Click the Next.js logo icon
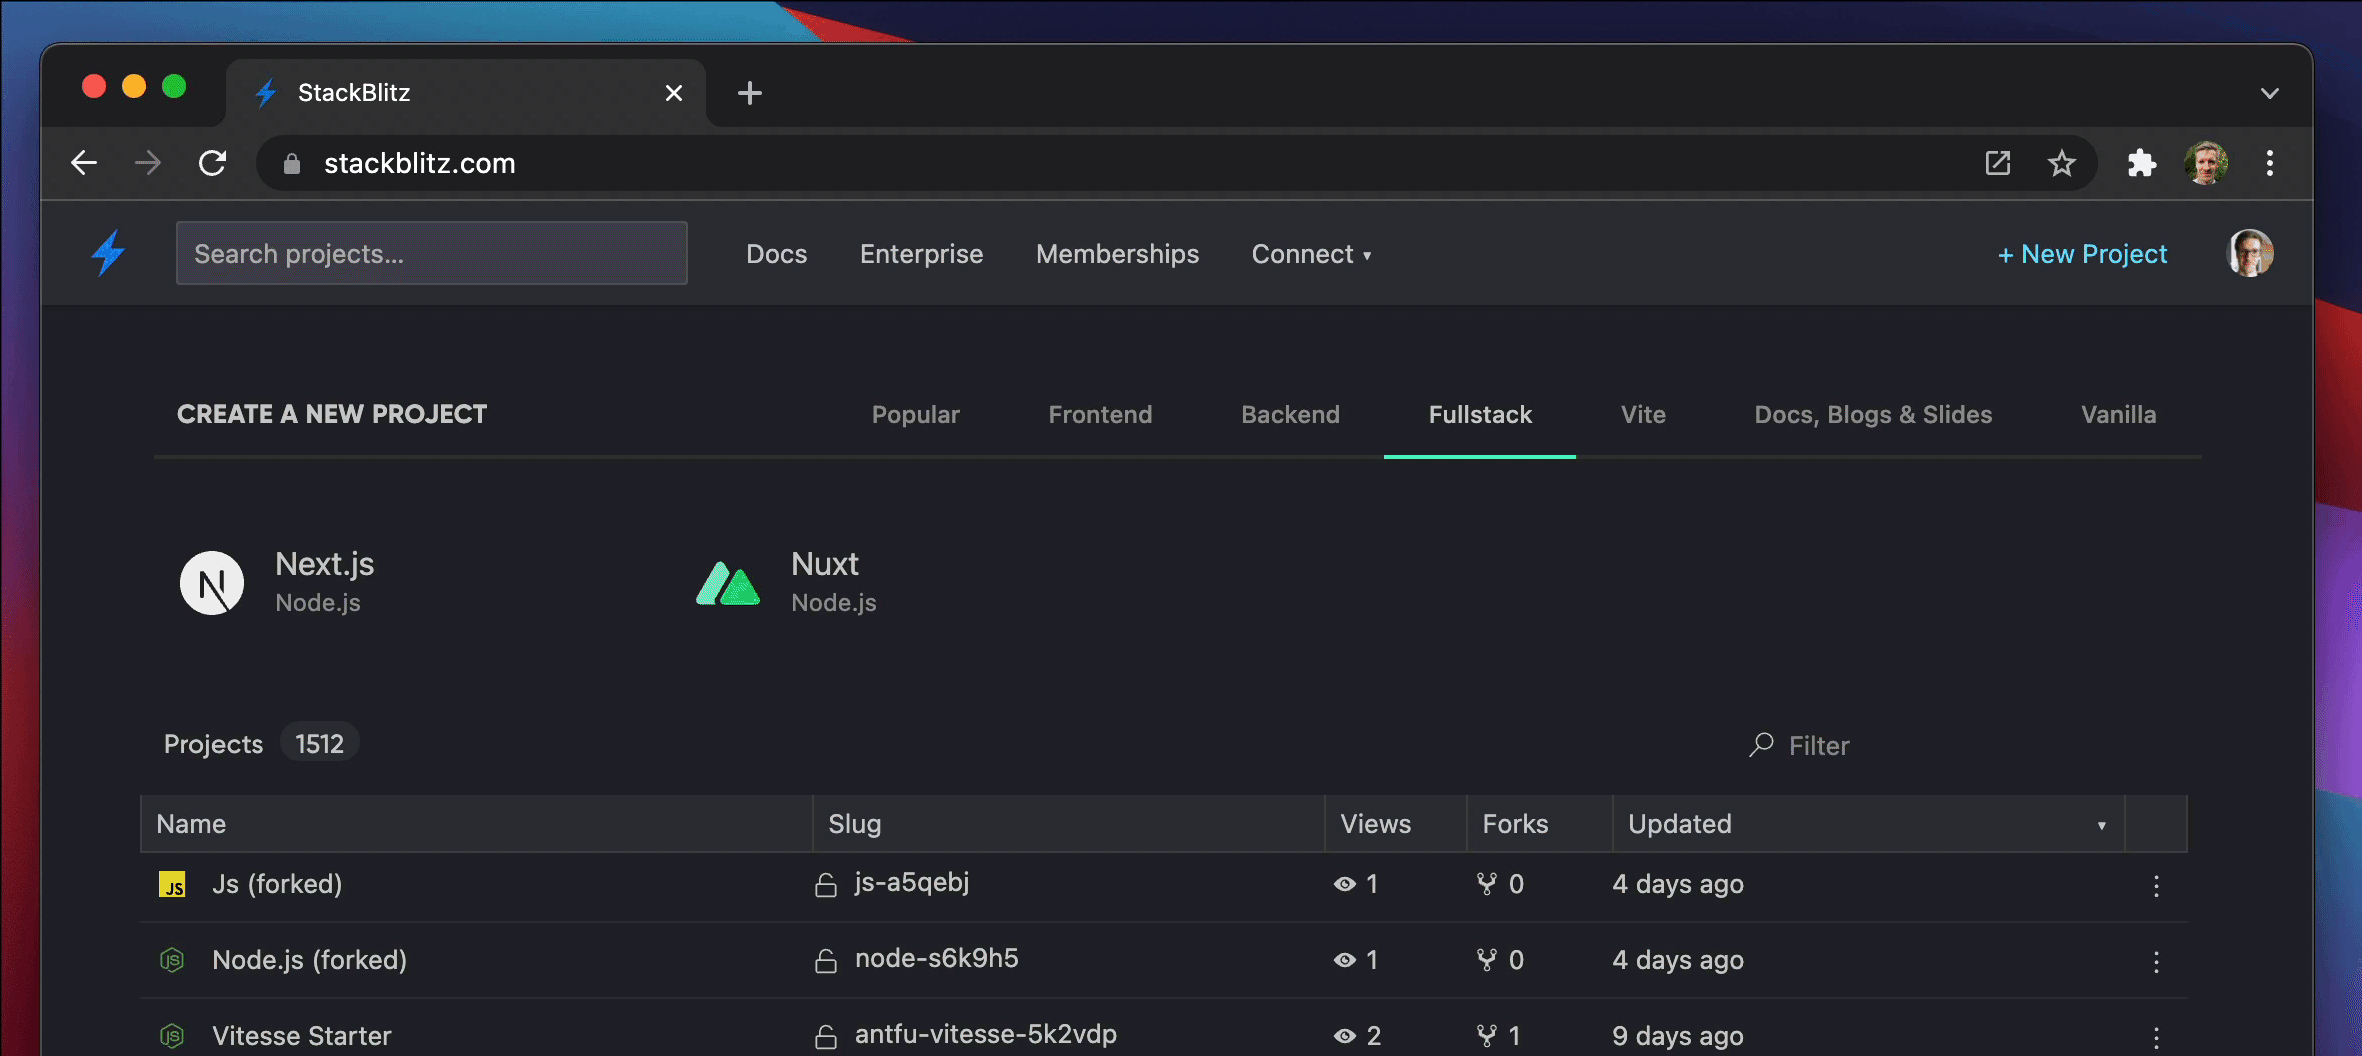The width and height of the screenshot is (2362, 1056). point(212,583)
